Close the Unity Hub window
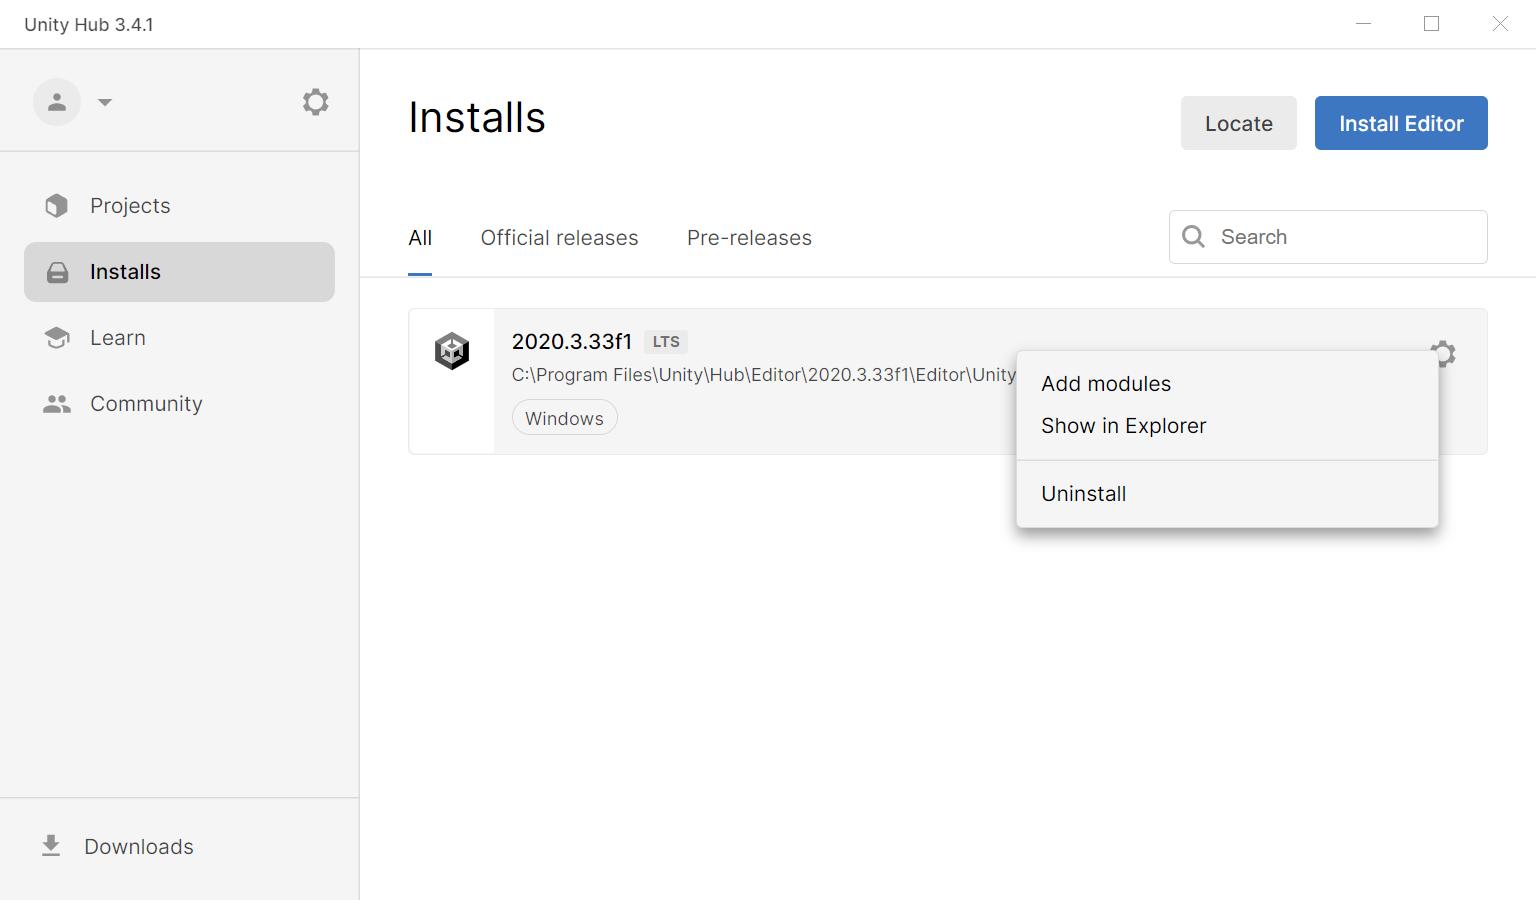 coord(1500,23)
